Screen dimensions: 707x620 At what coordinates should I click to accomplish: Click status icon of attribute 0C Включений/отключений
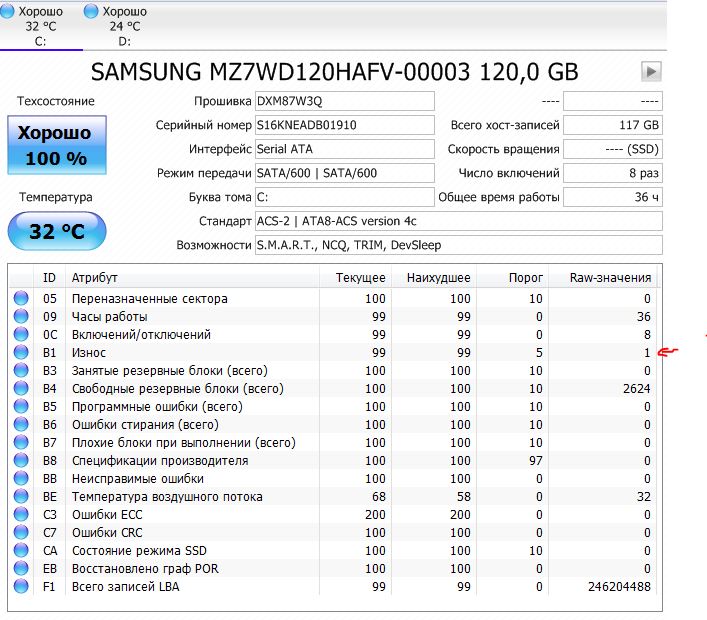21,334
